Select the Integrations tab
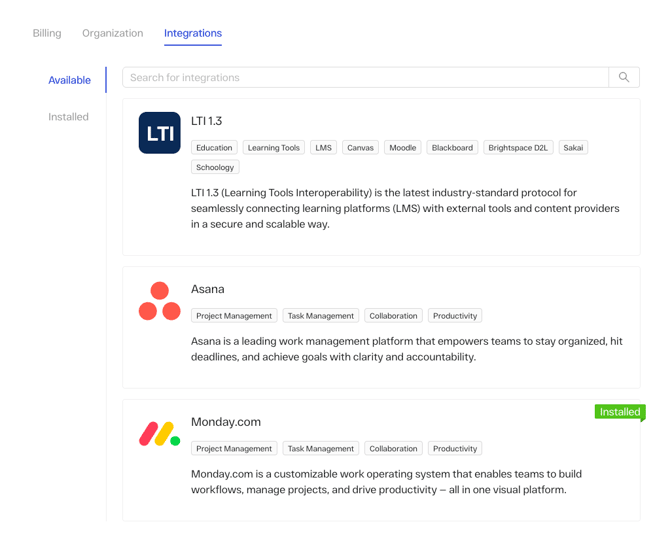This screenshot has height=558, width=670. point(193,33)
